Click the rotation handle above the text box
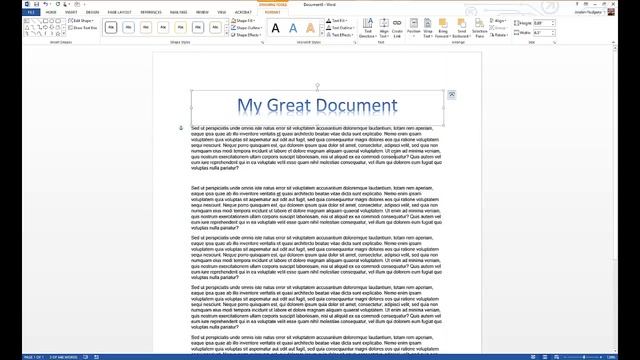Screen dimensions: 640x360 tap(317, 85)
